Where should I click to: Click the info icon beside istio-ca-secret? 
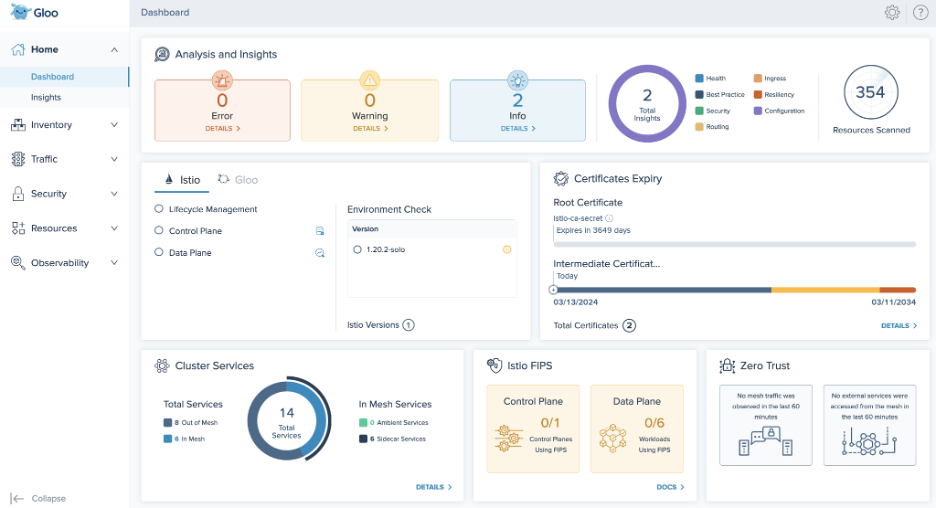(x=609, y=218)
